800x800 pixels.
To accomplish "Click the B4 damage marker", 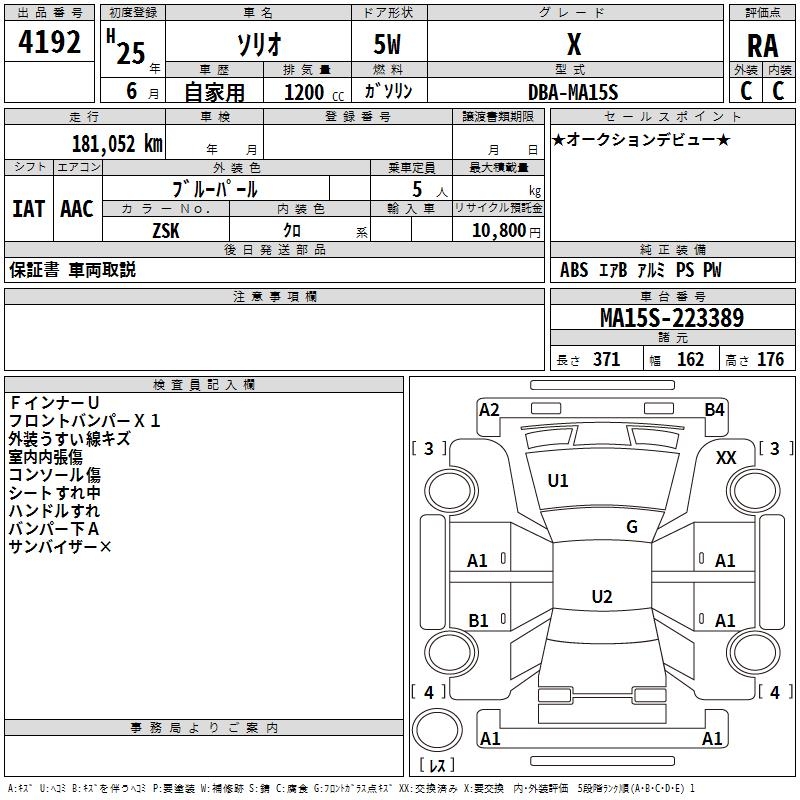I will tap(714, 409).
